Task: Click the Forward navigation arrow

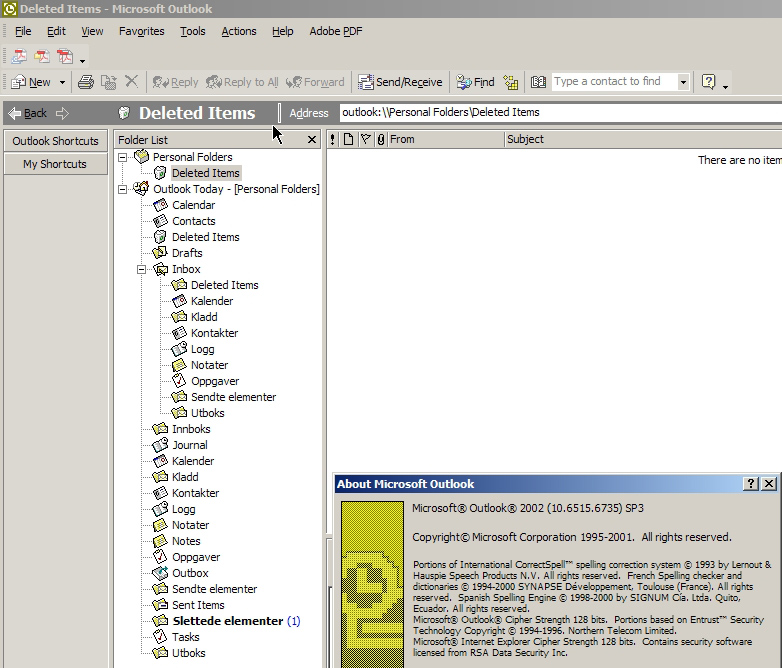Action: (62, 113)
